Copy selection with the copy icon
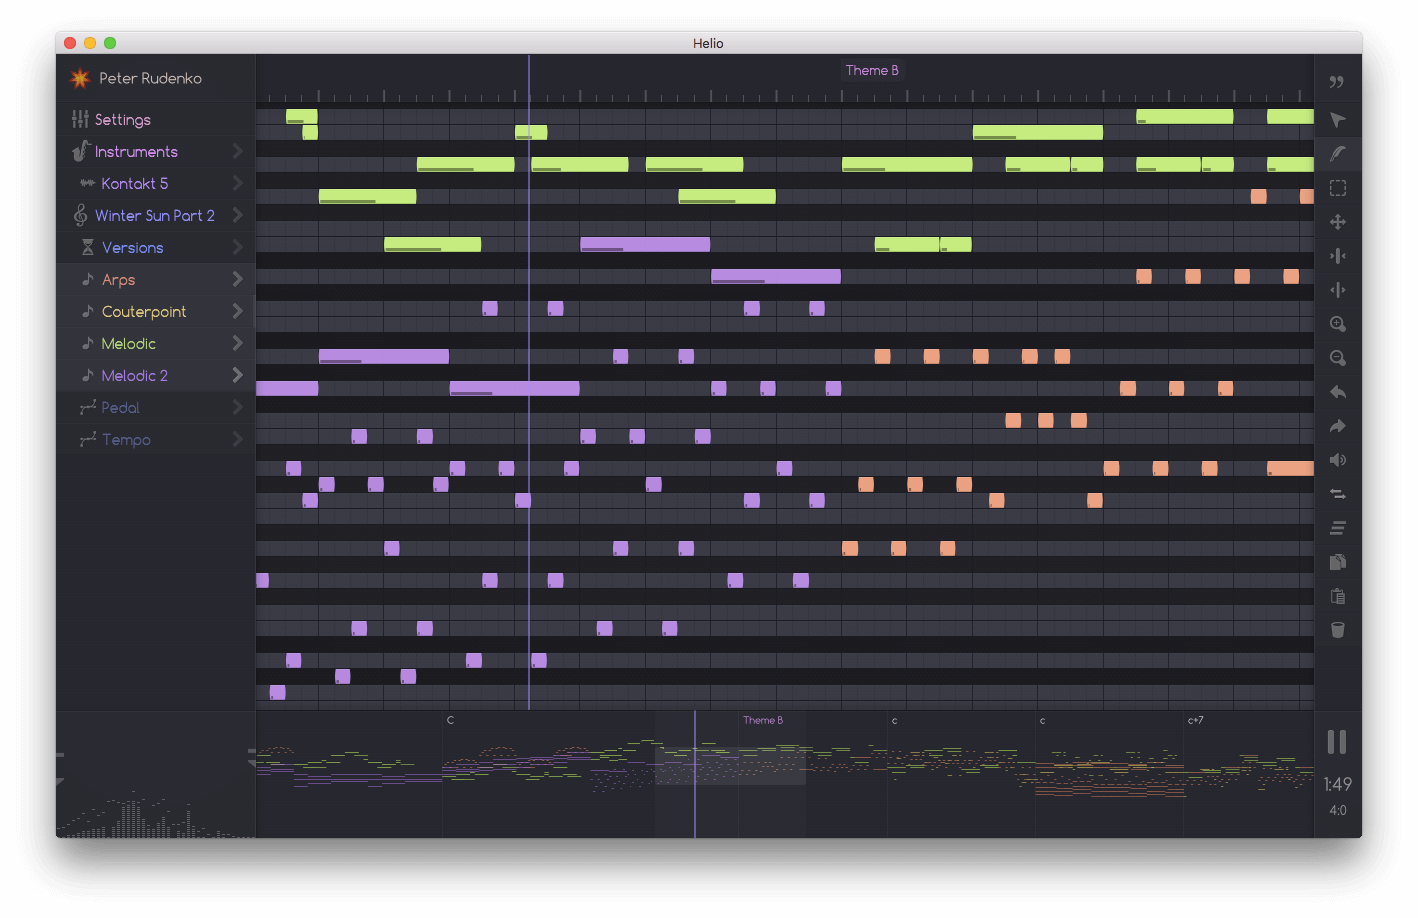1418x918 pixels. tap(1337, 562)
